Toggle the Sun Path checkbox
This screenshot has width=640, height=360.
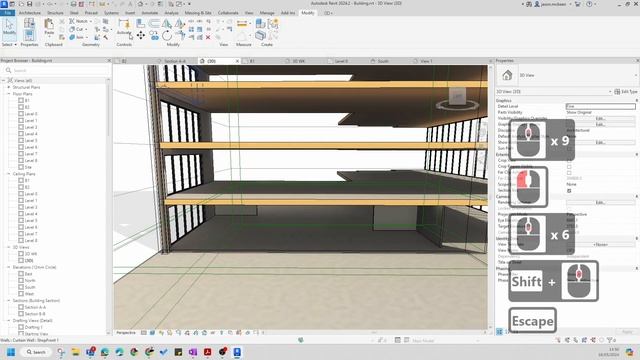point(569,148)
